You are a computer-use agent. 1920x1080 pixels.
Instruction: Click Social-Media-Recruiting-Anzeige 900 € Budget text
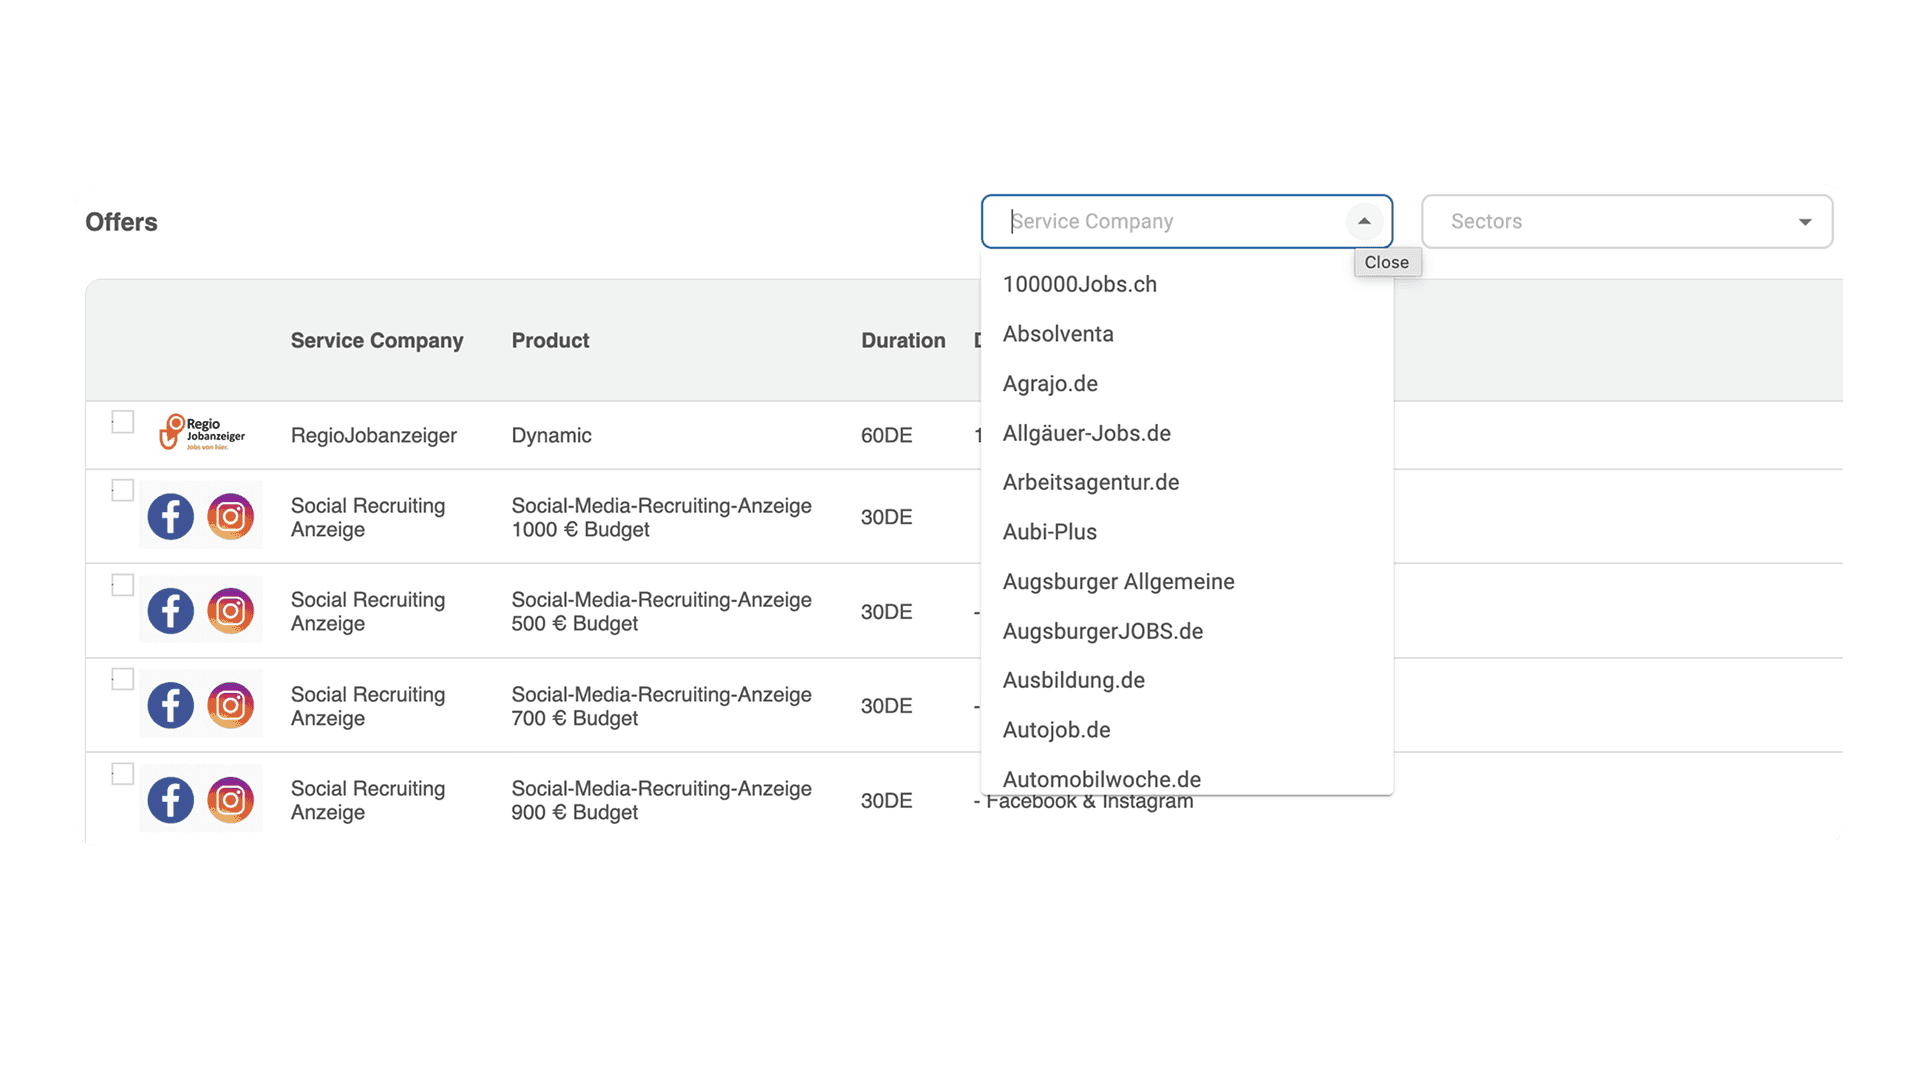click(x=661, y=800)
